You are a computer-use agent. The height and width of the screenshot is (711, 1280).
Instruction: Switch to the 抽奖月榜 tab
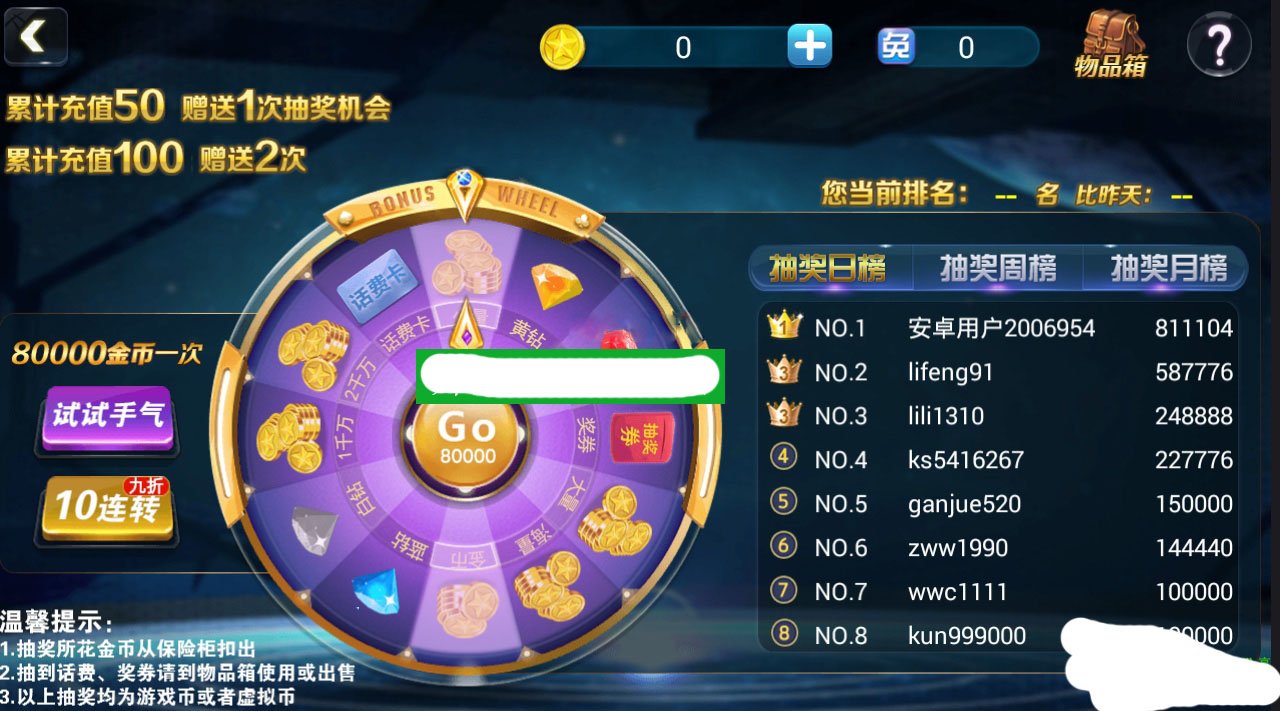[1167, 268]
